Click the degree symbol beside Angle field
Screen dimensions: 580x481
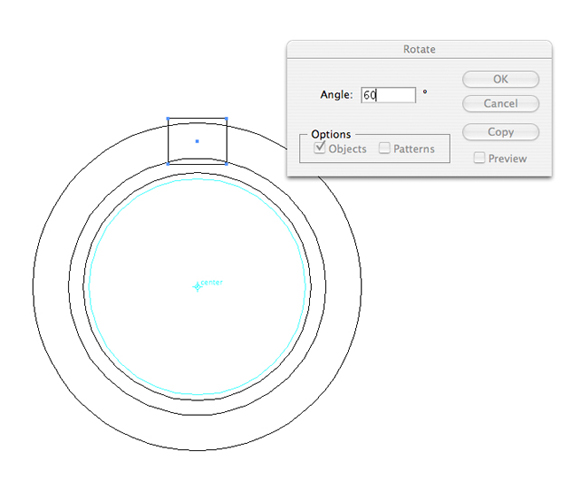[425, 91]
